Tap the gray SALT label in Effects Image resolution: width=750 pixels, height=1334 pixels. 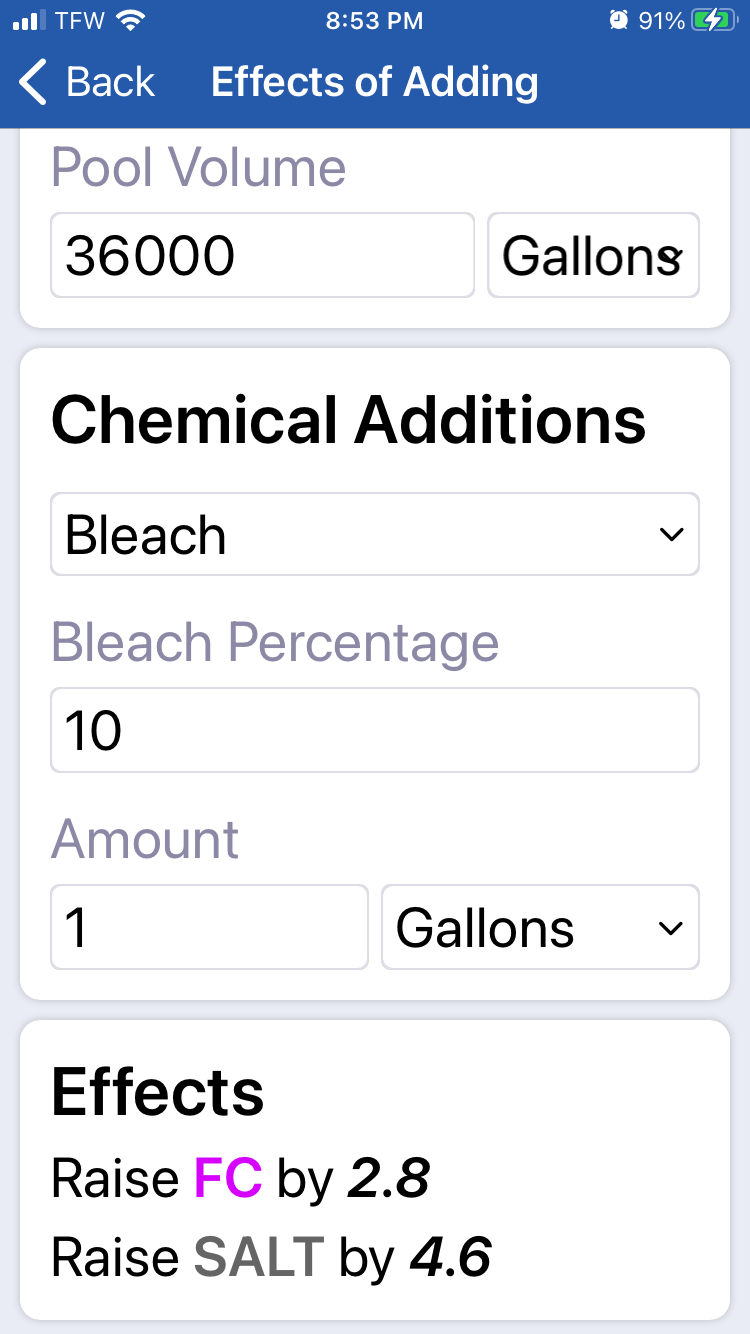click(x=259, y=1257)
